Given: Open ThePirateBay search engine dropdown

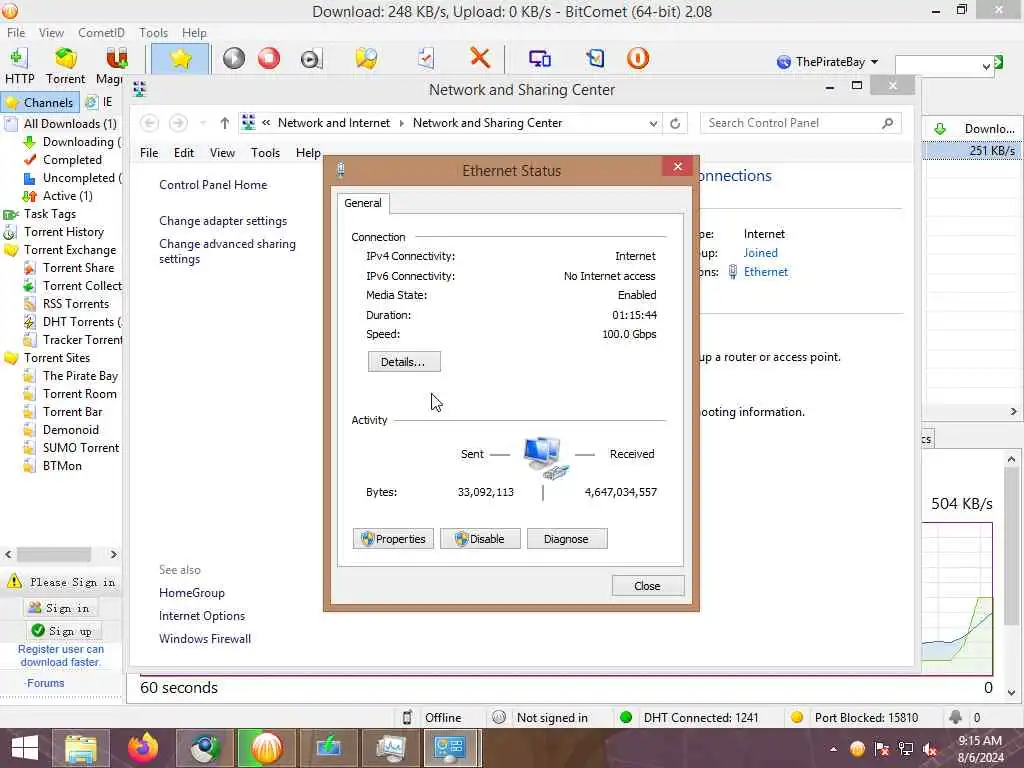Looking at the screenshot, I should point(827,62).
